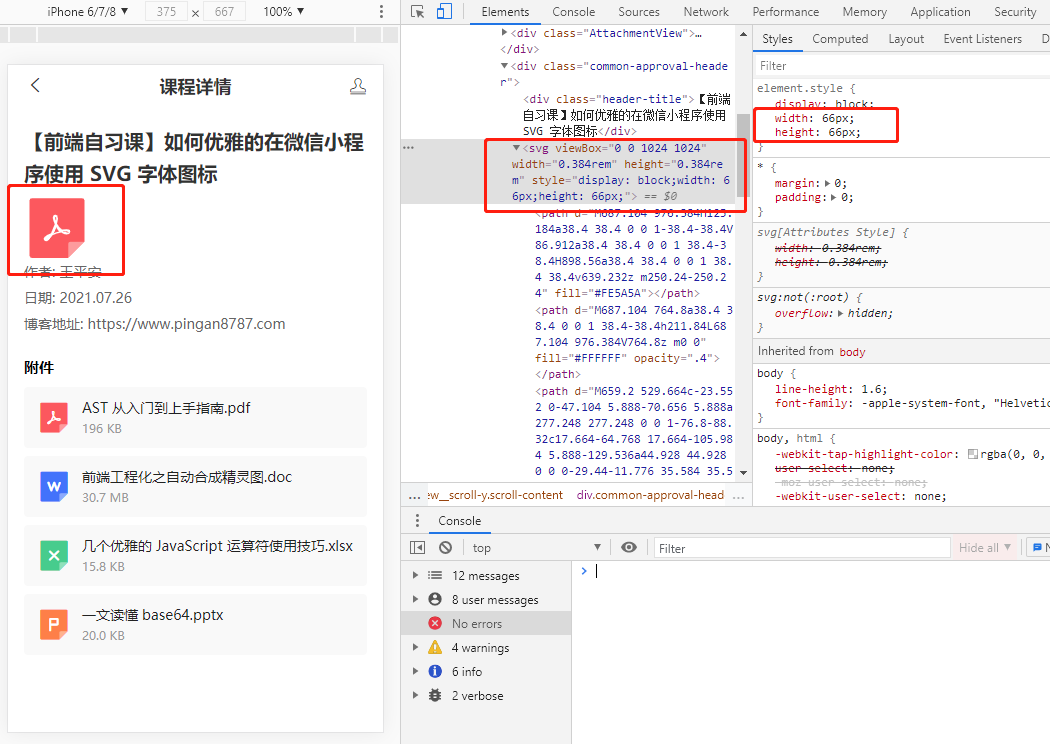
Task: Switch to the Computed sidebar tab
Action: [840, 39]
